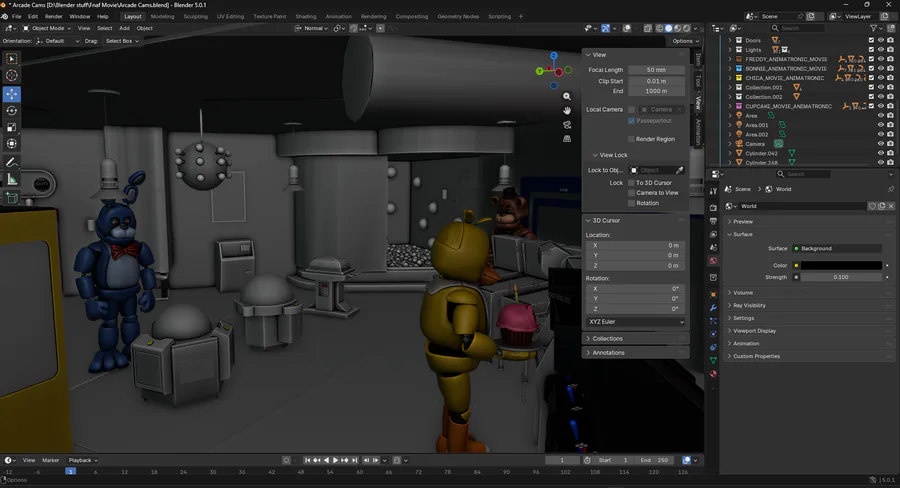The image size is (900, 488).
Task: Check the Lock To 3D Cursor option
Action: [631, 183]
